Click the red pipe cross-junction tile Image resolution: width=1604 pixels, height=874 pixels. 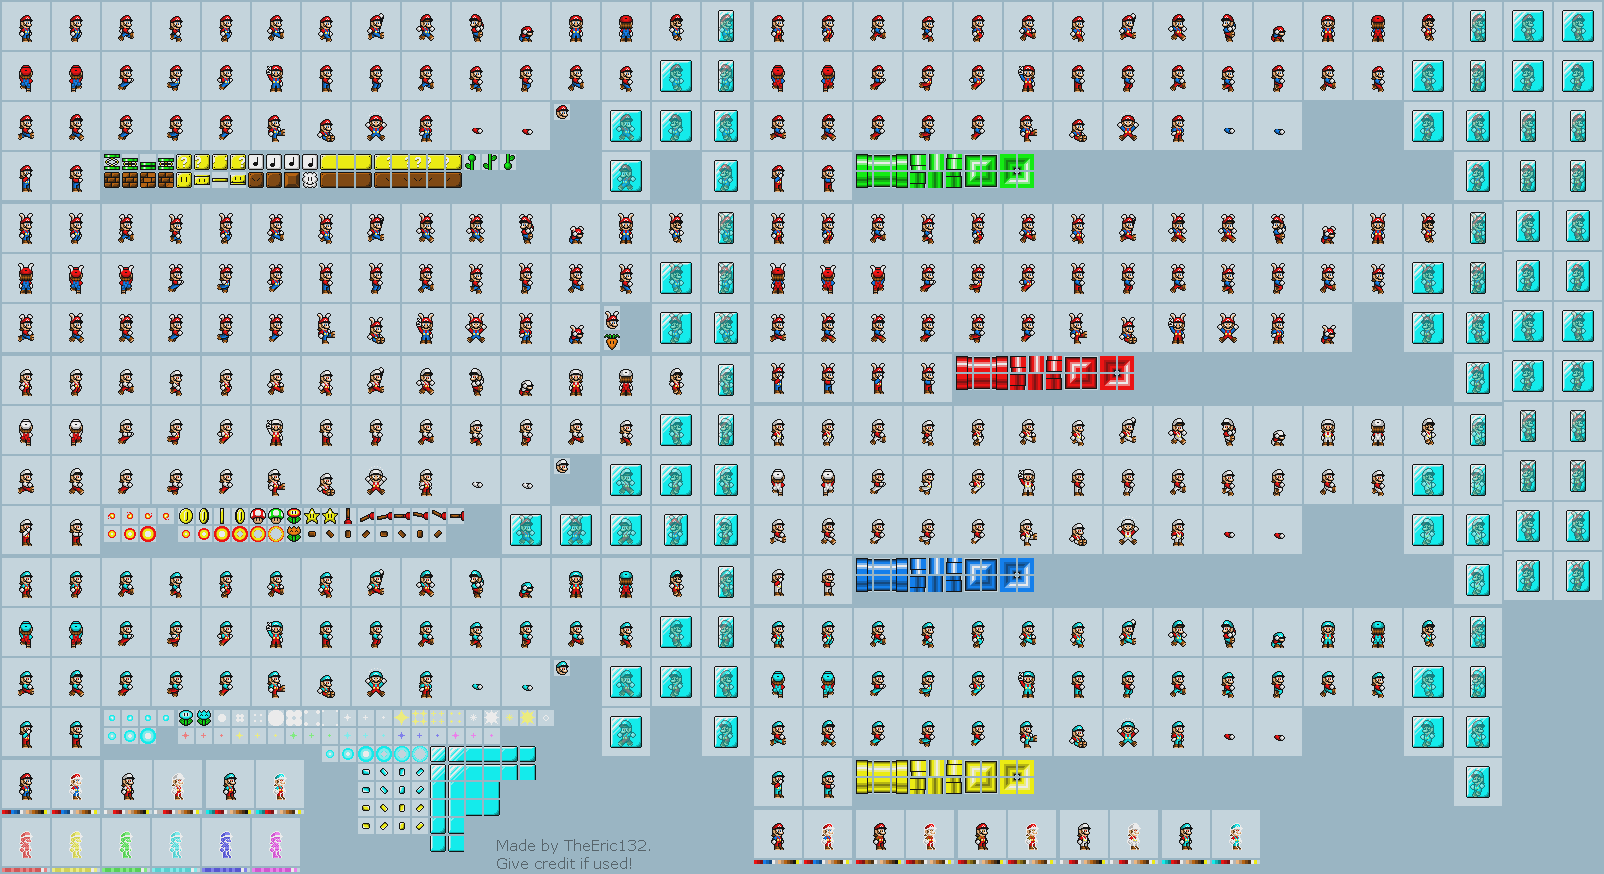(x=1117, y=373)
